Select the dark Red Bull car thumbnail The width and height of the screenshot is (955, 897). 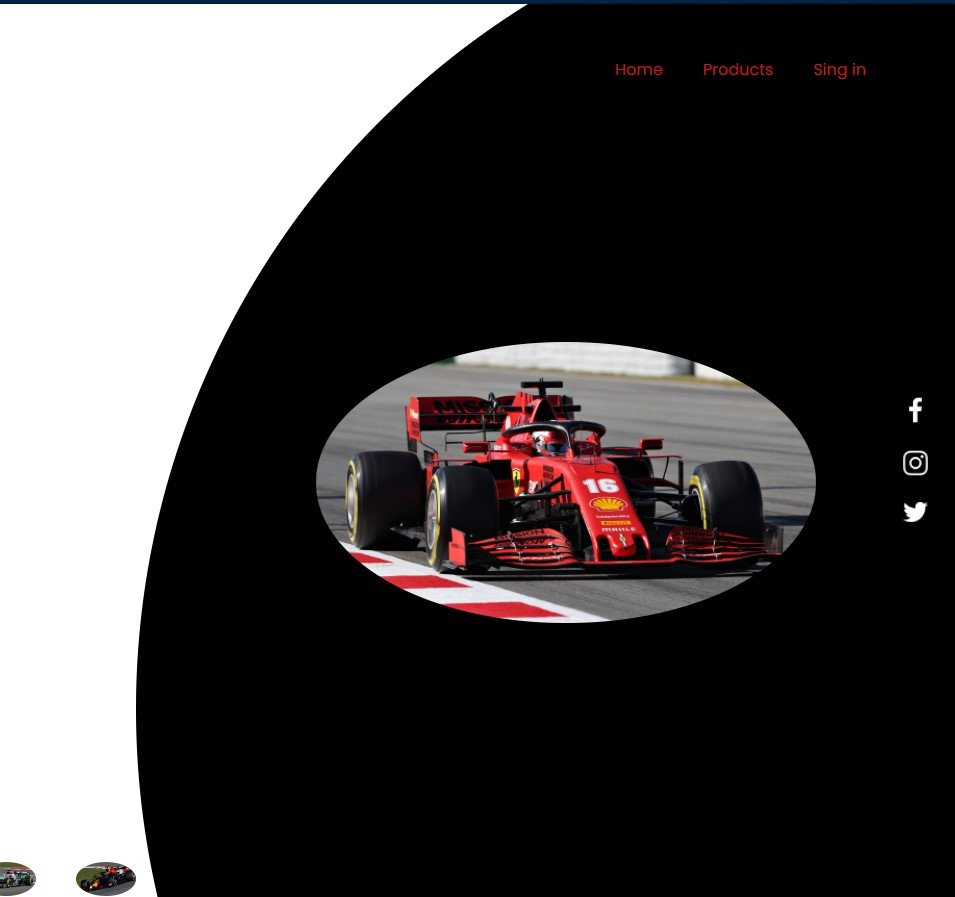106,878
